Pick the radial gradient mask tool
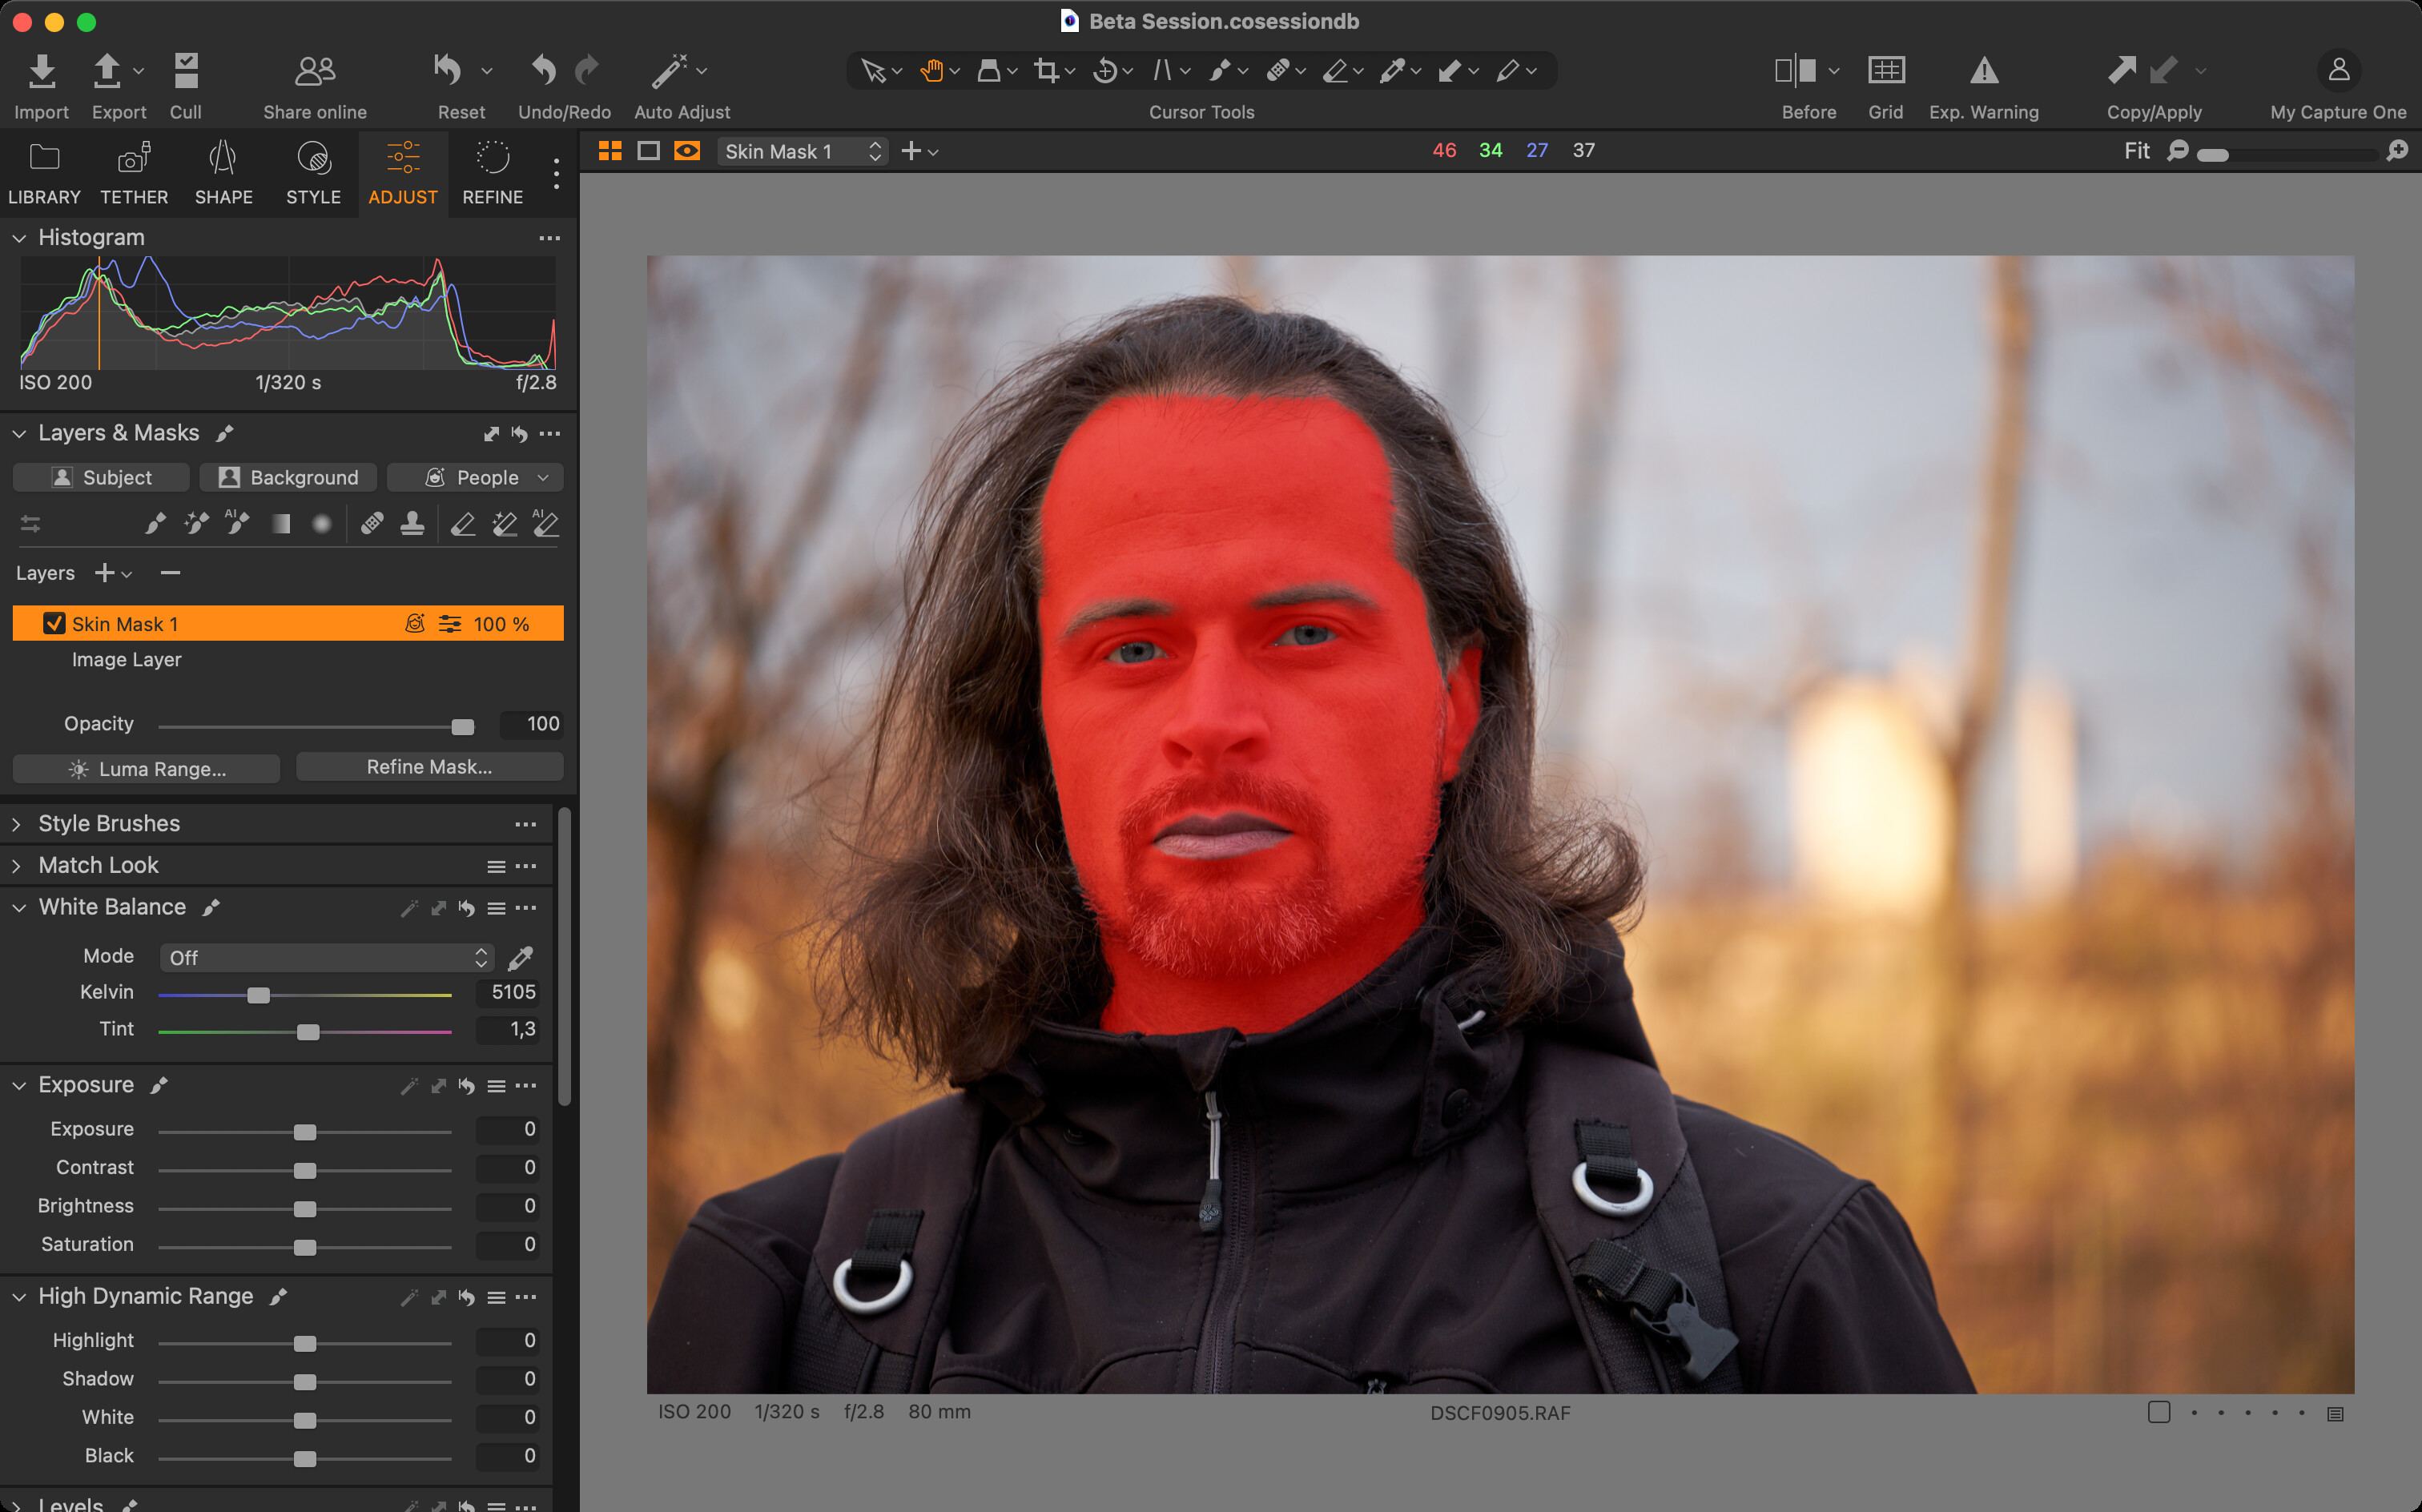Screen dimensions: 2422x1512 (321, 524)
